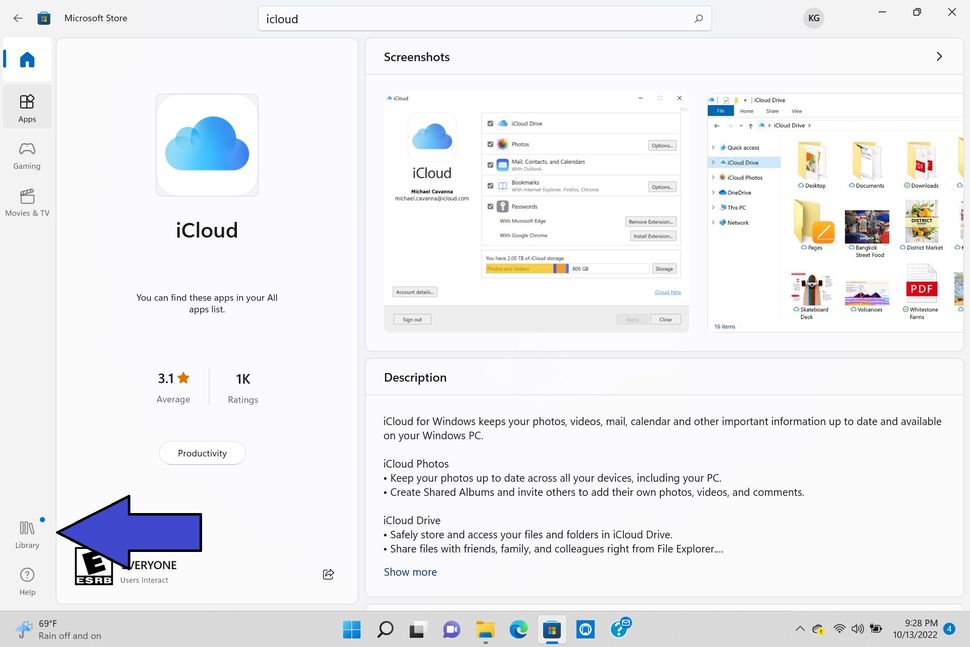The image size is (970, 647).
Task: Launch Microsoft Edge from the taskbar
Action: 518,629
